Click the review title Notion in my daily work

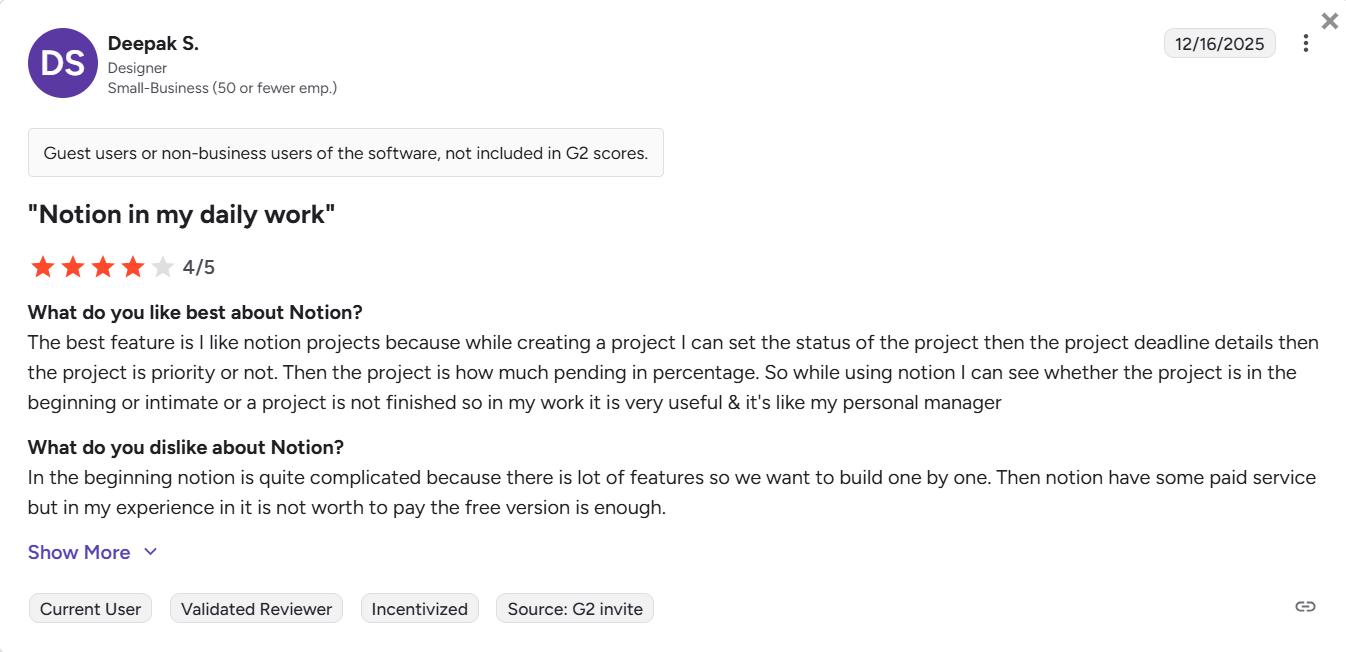point(181,214)
